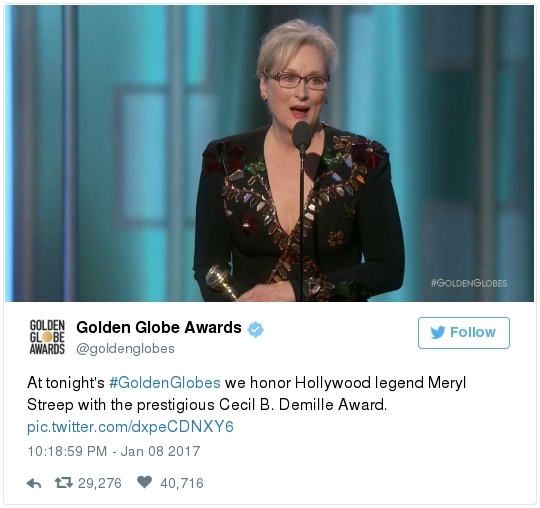
Task: Click the Follow button text
Action: (x=472, y=332)
